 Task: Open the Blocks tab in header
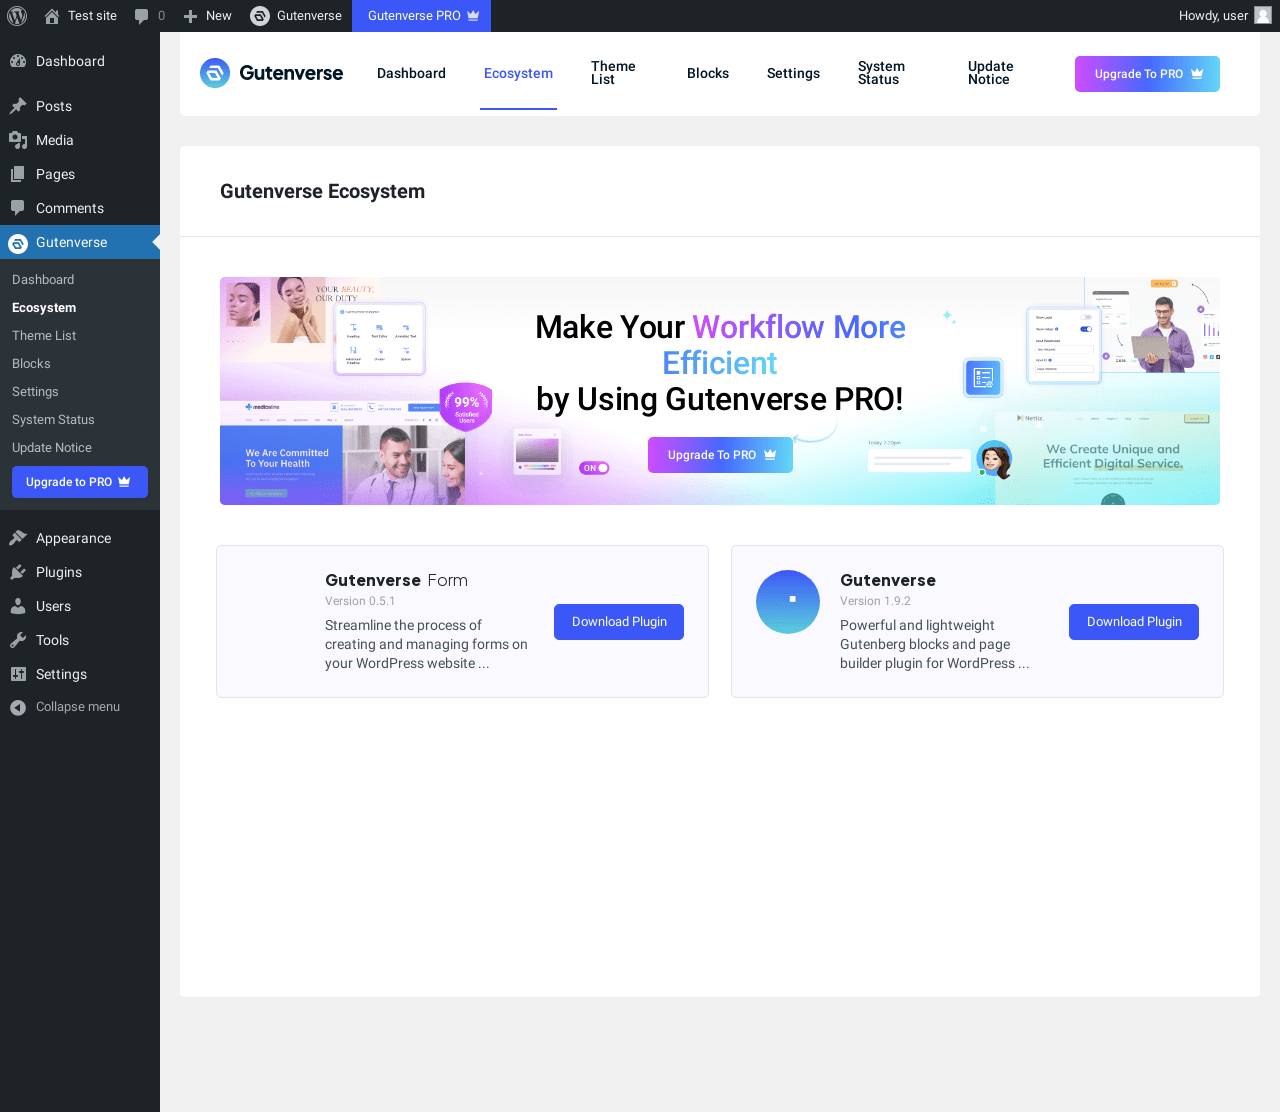(708, 73)
